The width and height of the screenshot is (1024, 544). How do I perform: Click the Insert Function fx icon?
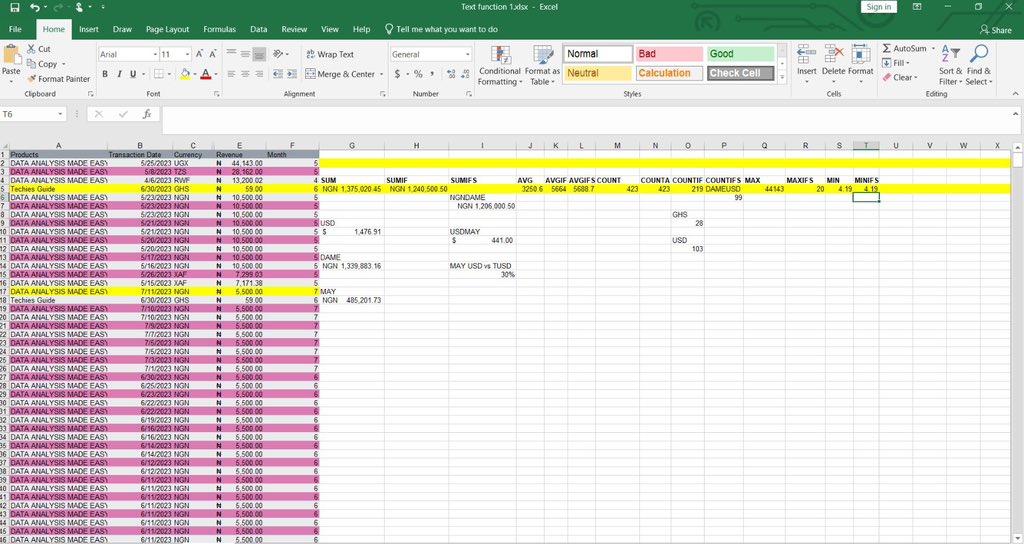coord(147,114)
